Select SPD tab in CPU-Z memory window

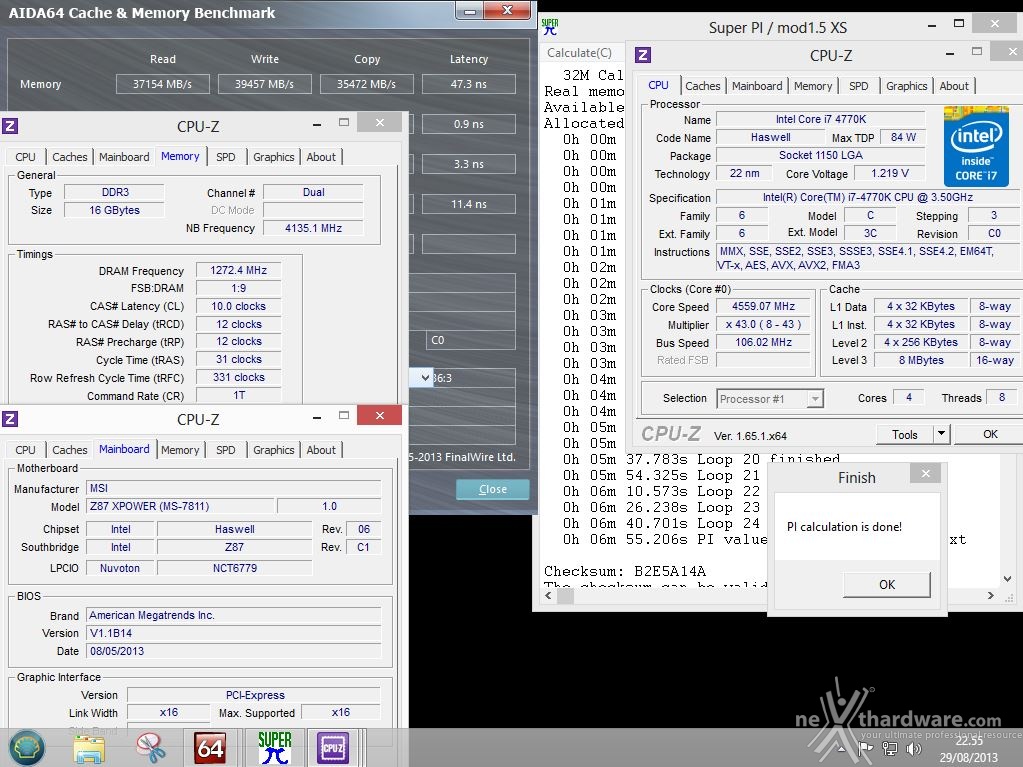(226, 157)
